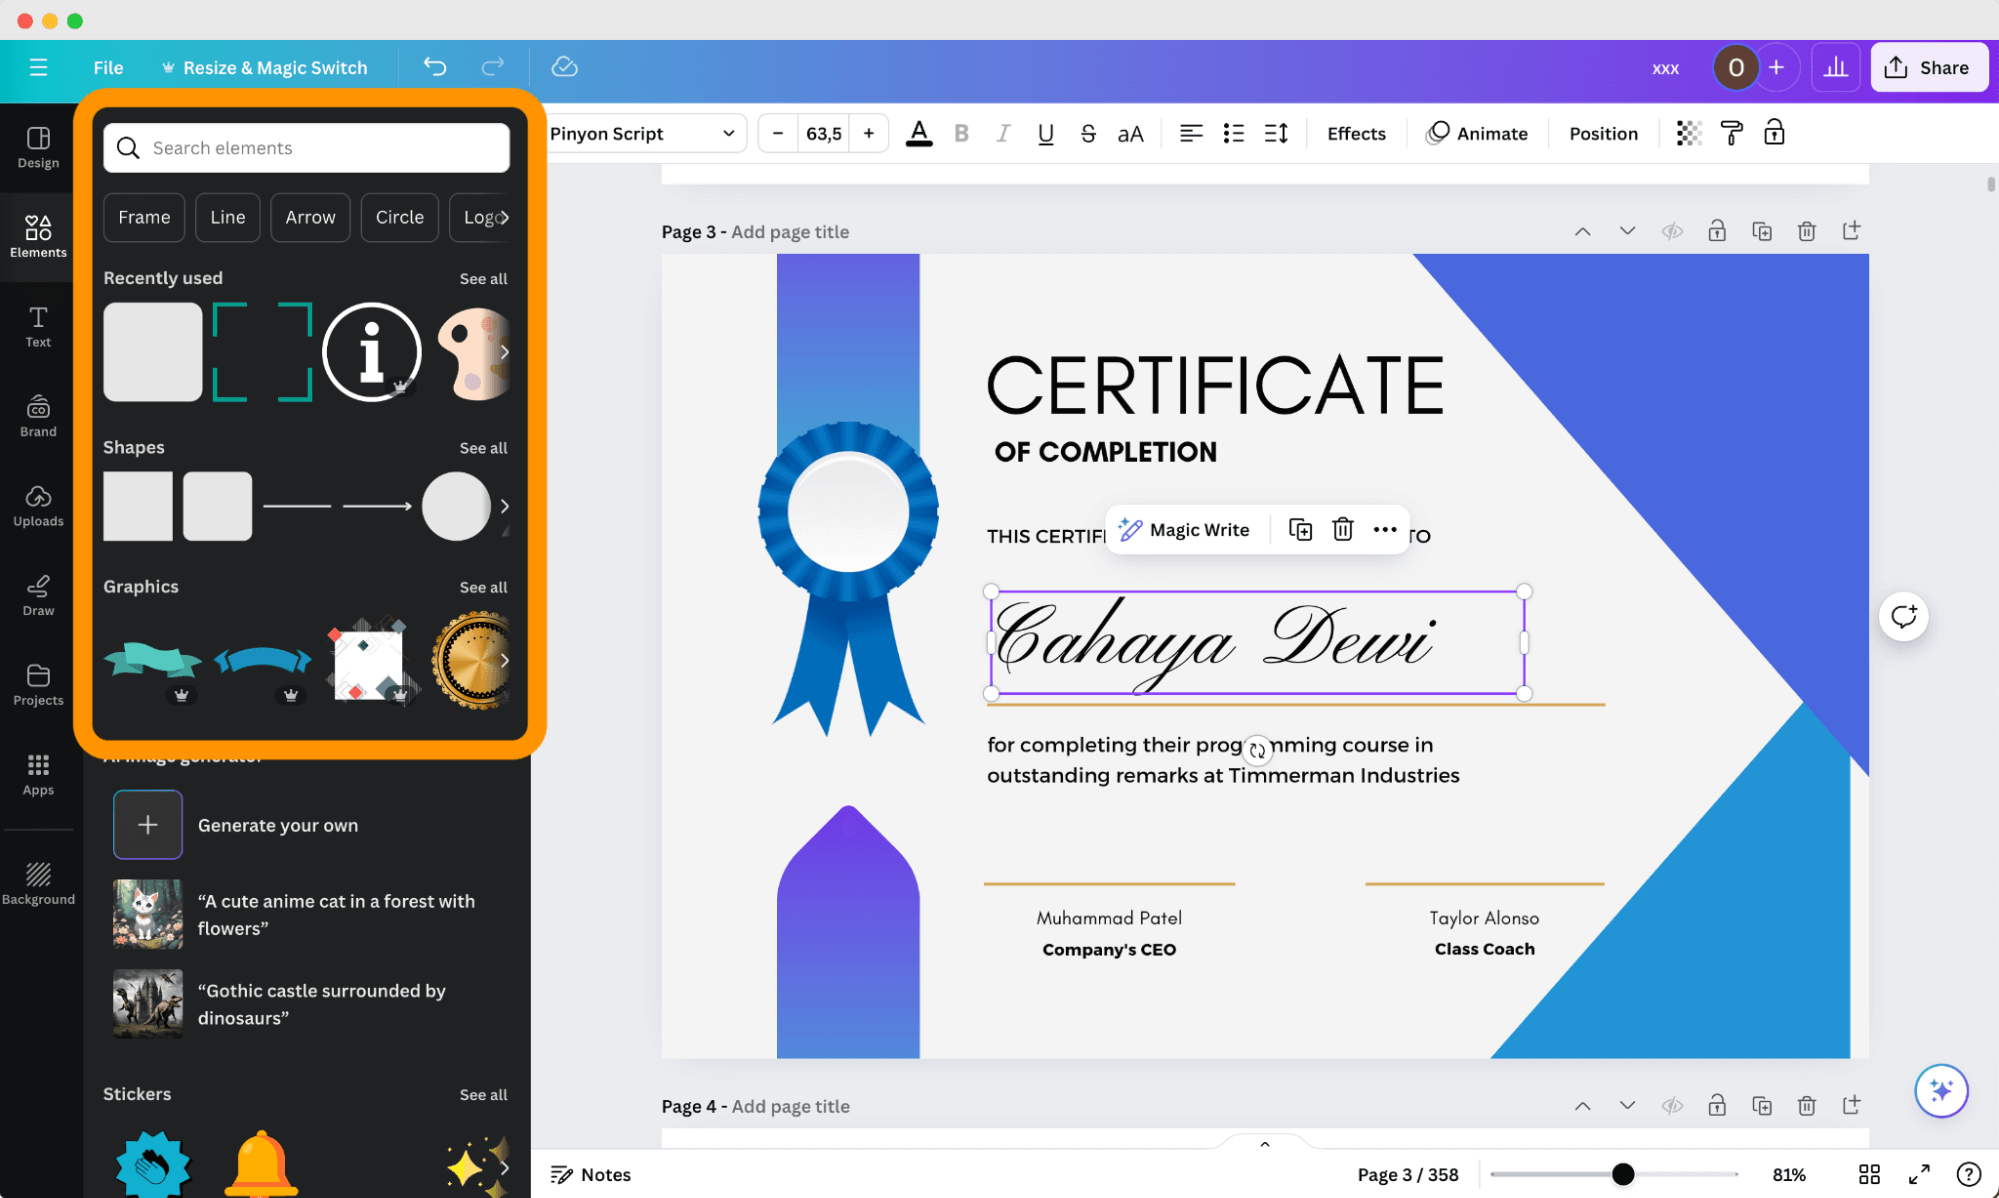Viewport: 1999px width, 1198px height.
Task: Open Magic Write on floating toolbar
Action: click(1184, 529)
